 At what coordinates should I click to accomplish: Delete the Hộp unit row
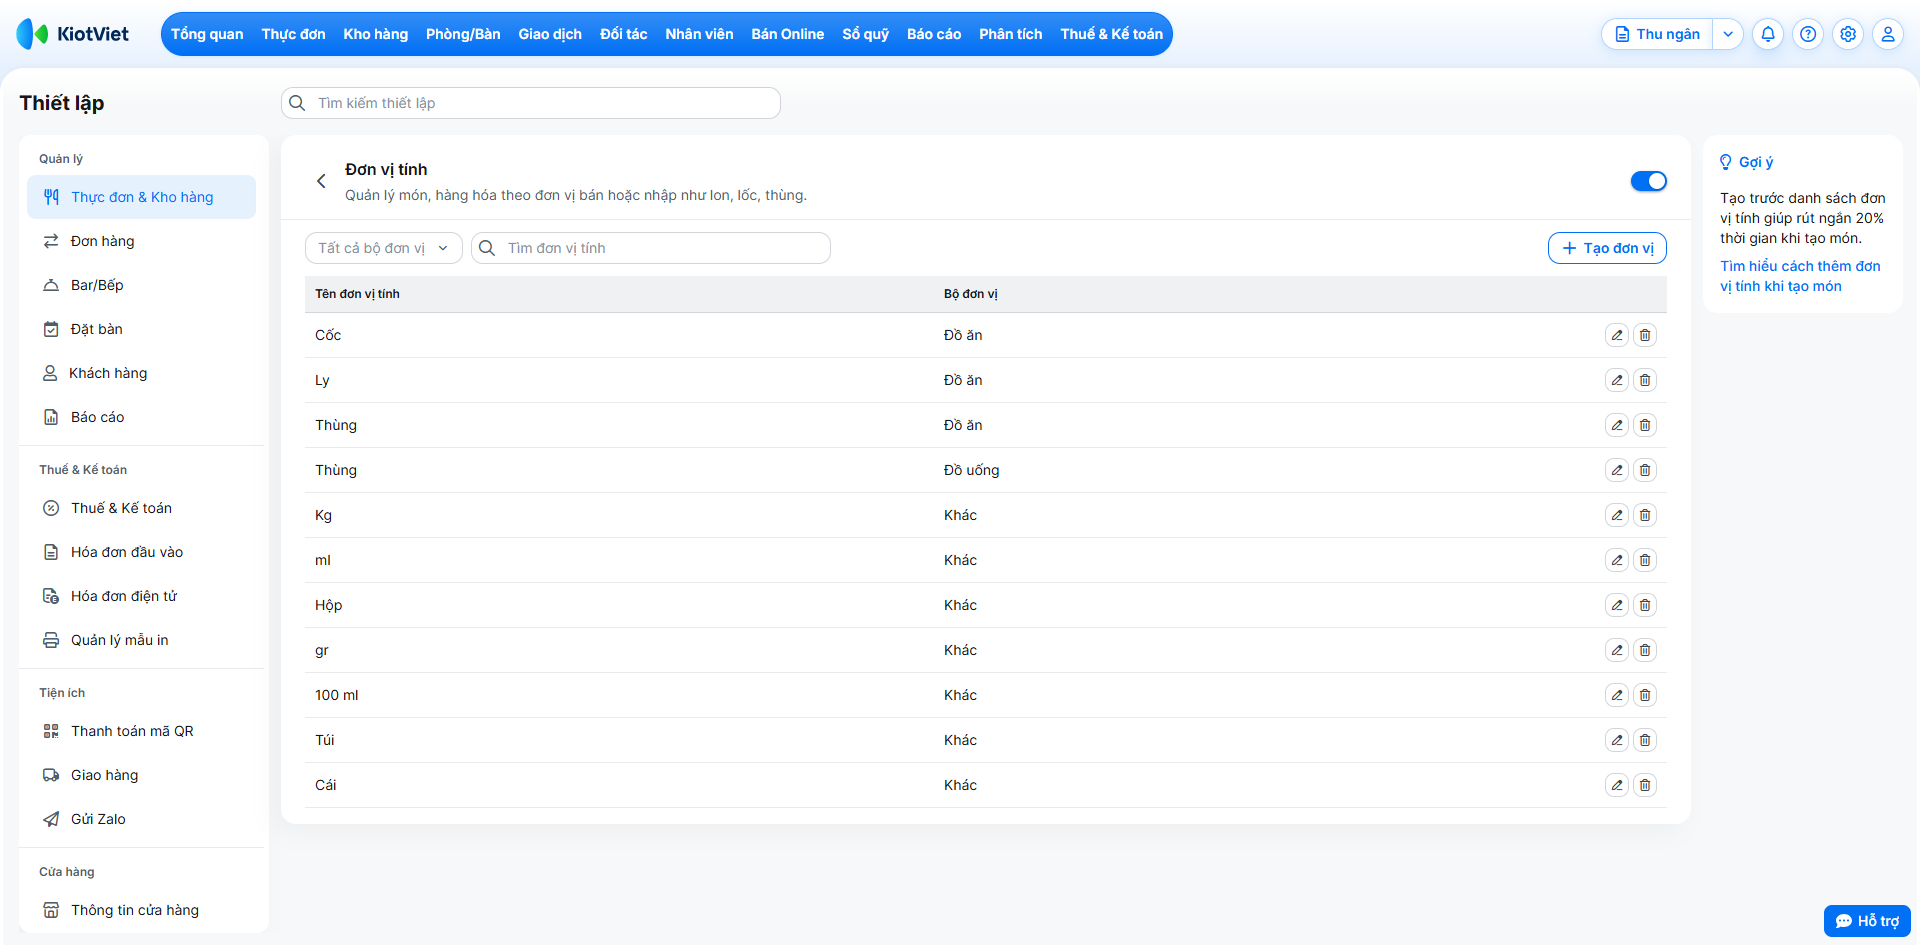[x=1645, y=605]
